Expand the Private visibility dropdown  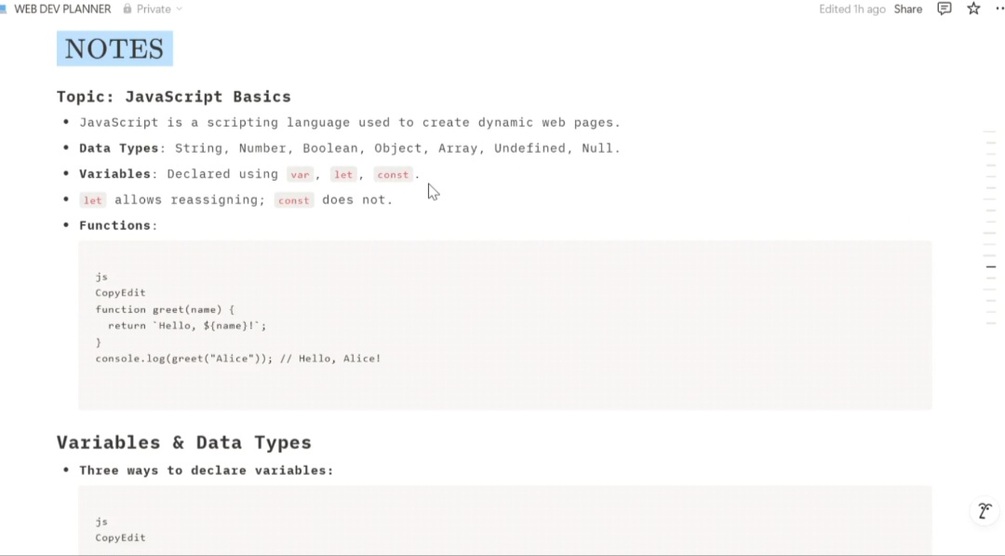[x=179, y=9]
